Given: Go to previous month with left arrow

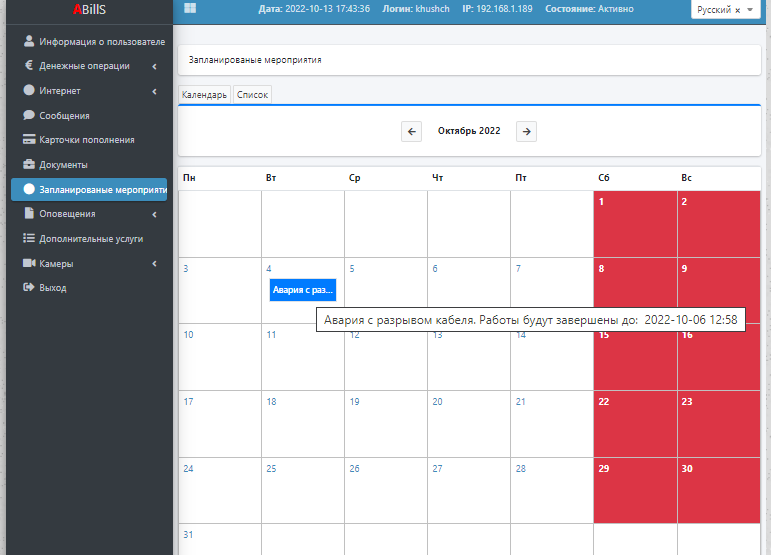Looking at the screenshot, I should [411, 131].
